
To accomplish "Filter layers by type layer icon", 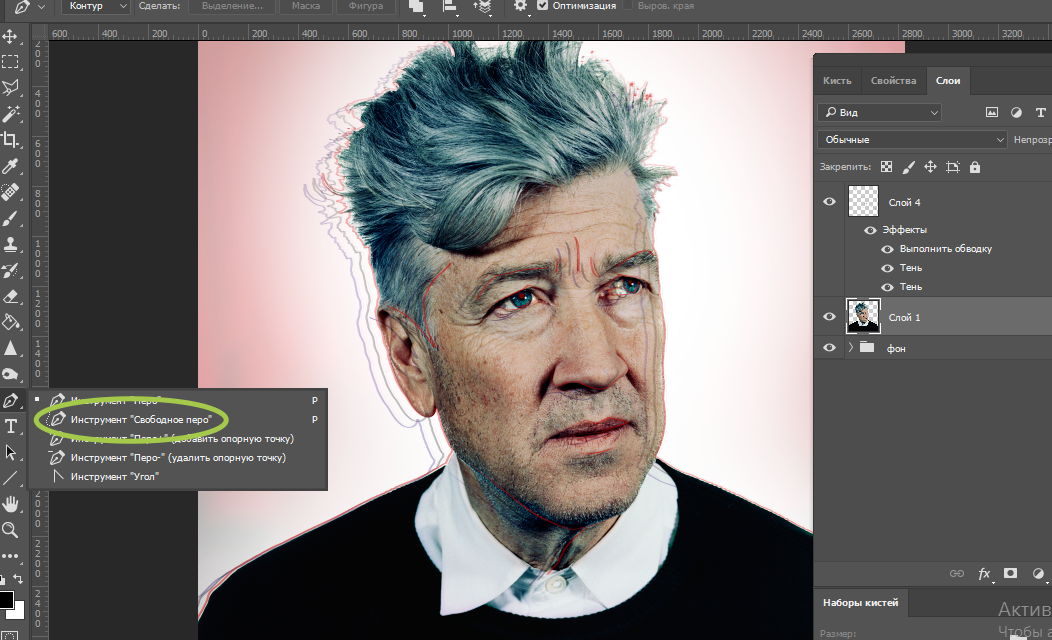I will coord(1041,112).
